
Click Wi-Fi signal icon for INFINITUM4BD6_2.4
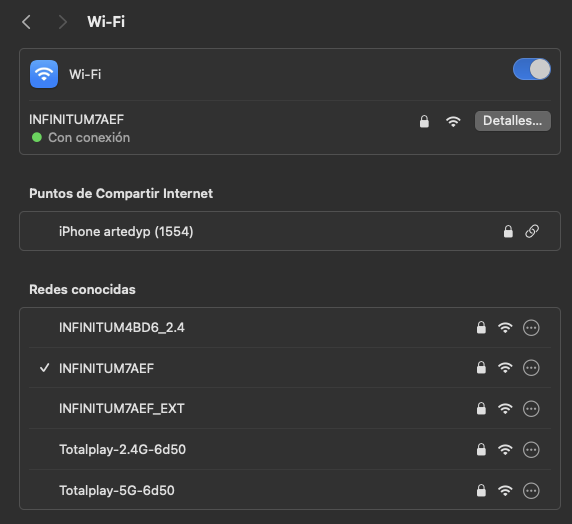tap(505, 328)
